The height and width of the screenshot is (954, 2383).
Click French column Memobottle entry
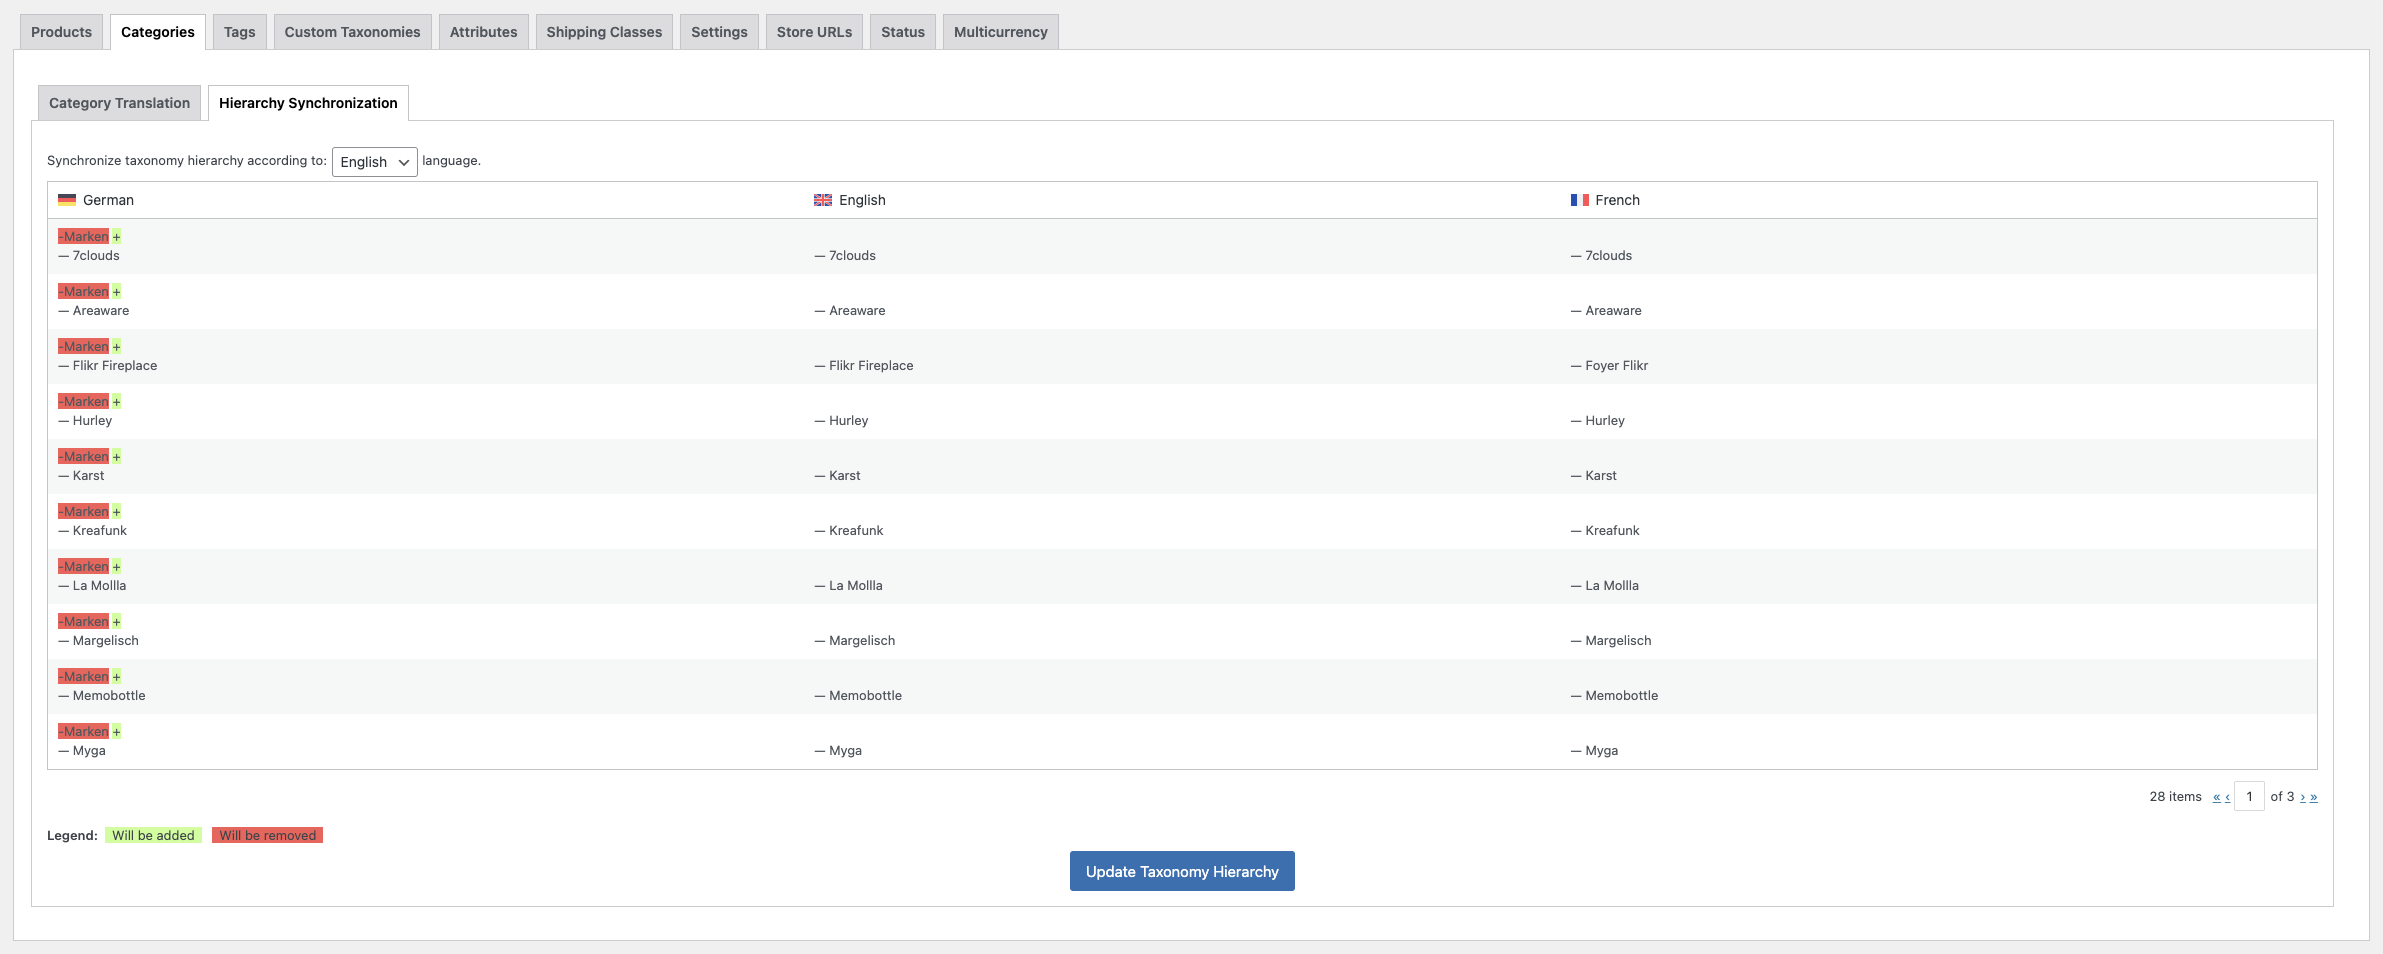coord(1614,696)
